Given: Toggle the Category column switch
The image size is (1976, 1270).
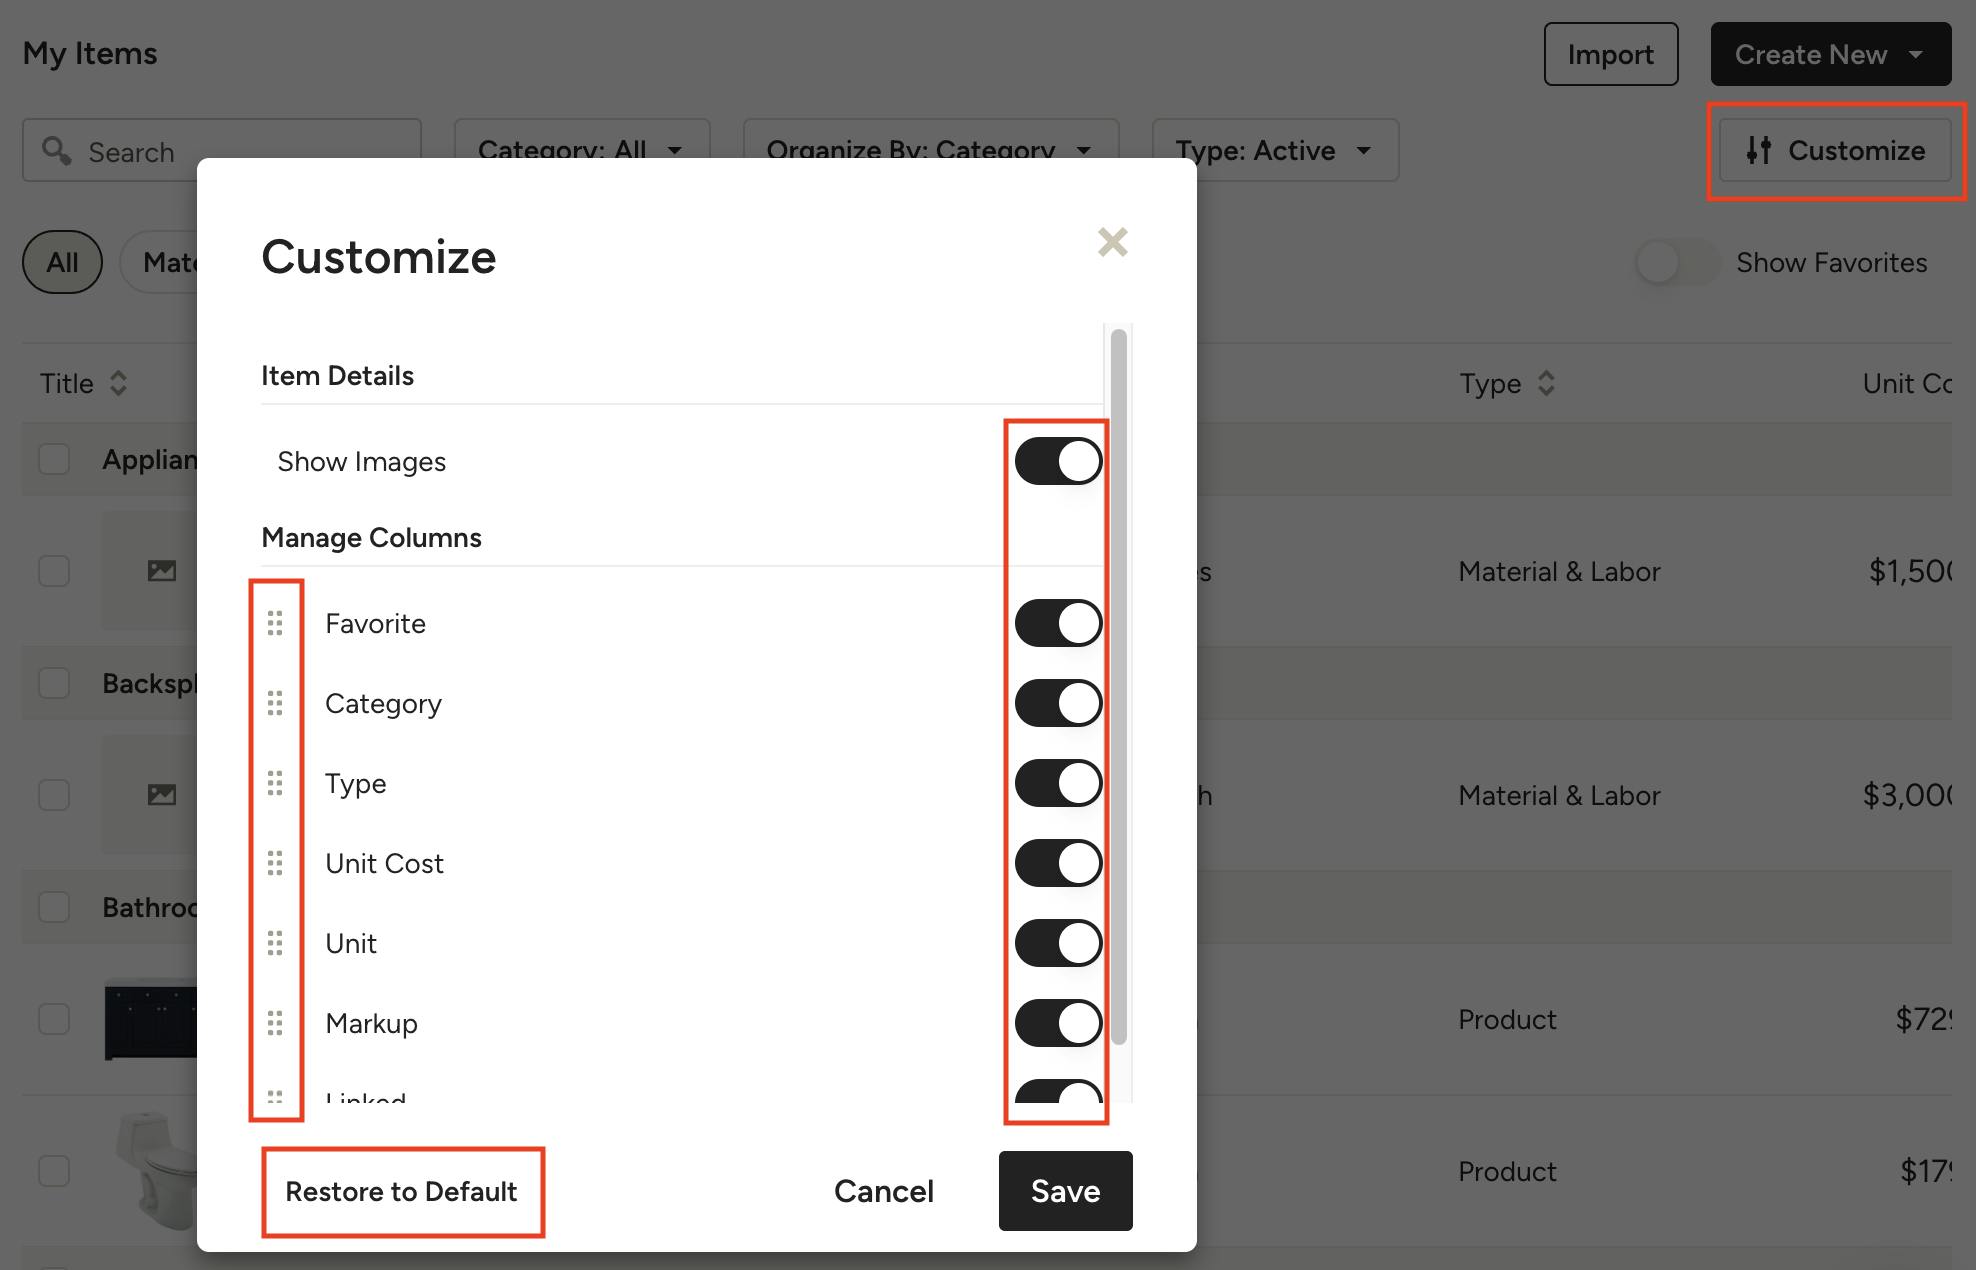Looking at the screenshot, I should pyautogui.click(x=1058, y=703).
